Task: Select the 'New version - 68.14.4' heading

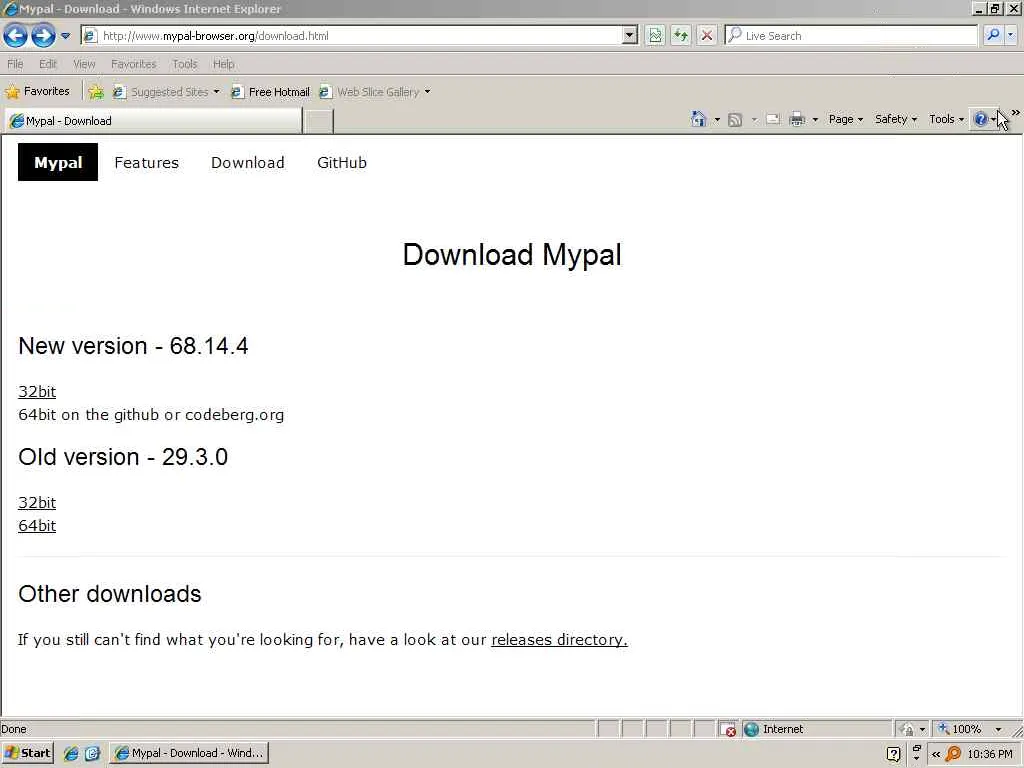Action: [x=133, y=346]
